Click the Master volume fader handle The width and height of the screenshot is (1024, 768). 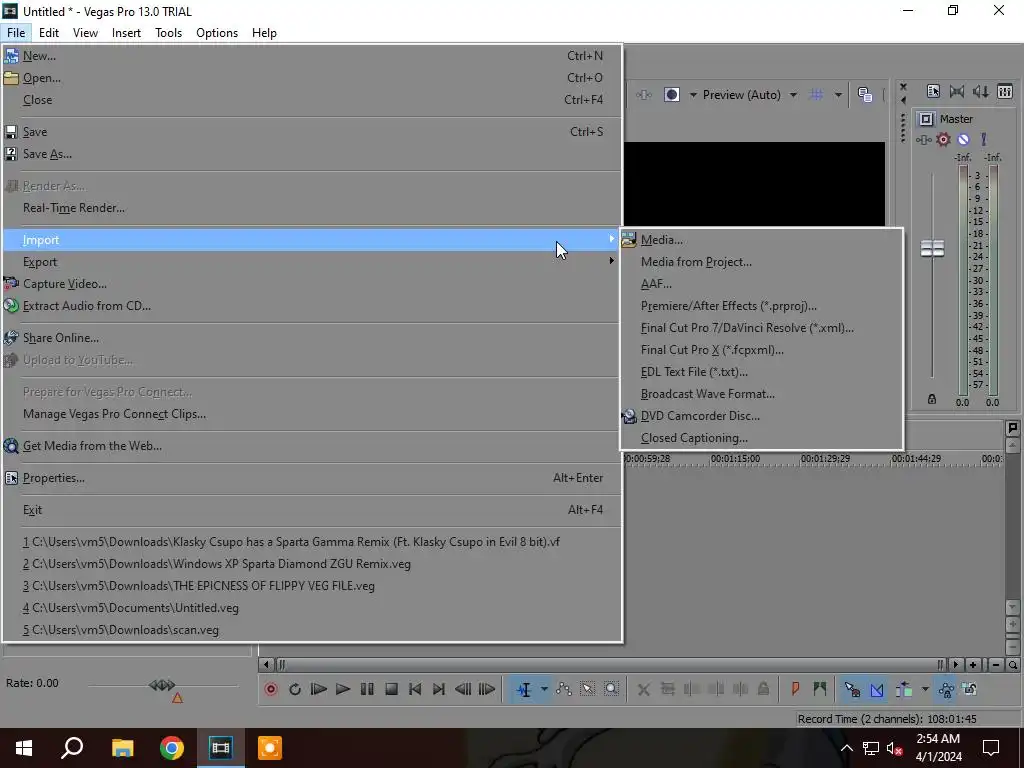click(x=933, y=249)
